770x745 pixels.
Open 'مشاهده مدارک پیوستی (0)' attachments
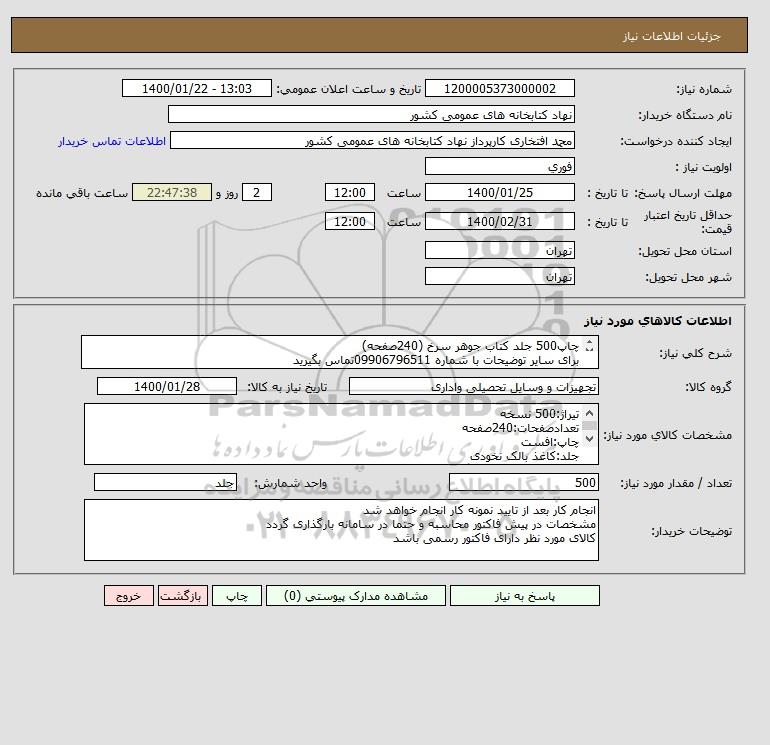[356, 596]
